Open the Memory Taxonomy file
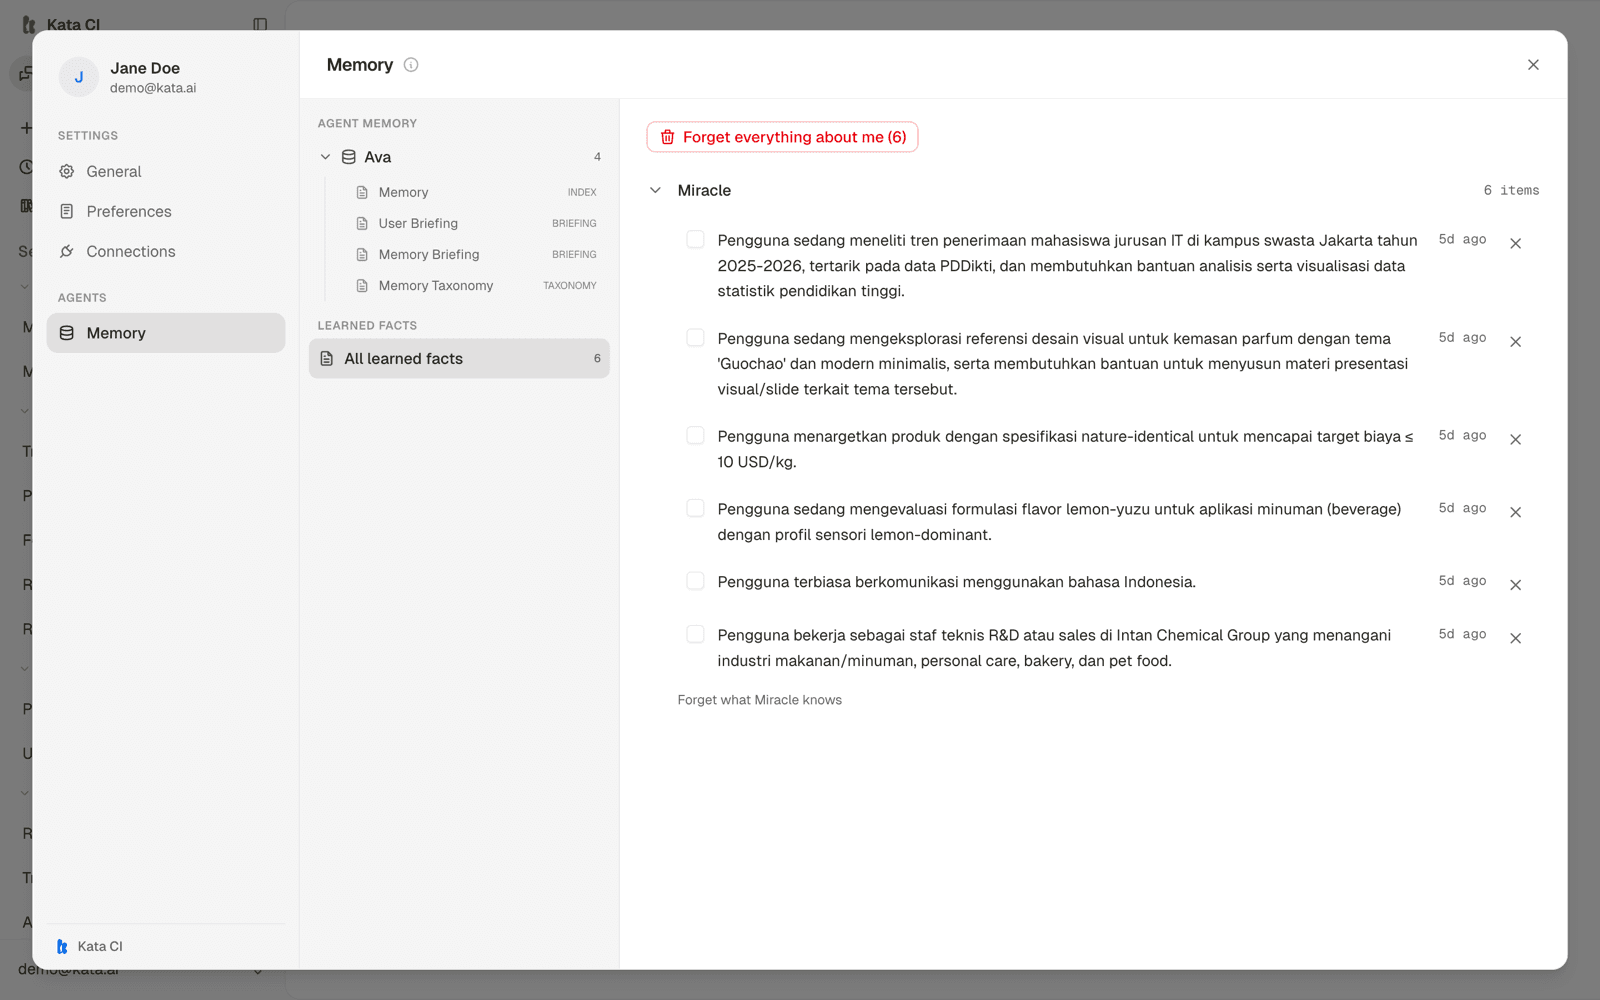Viewport: 1600px width, 1000px height. [477, 285]
